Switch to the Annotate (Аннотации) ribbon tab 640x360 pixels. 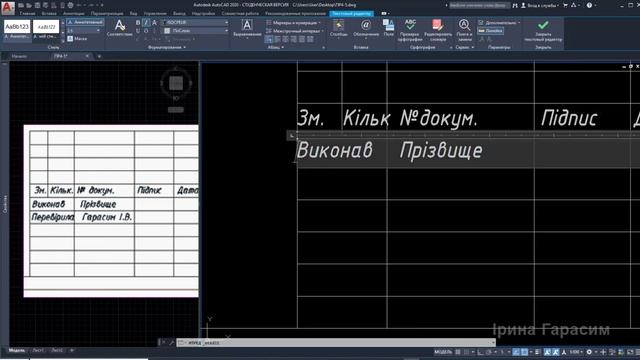(73, 13)
